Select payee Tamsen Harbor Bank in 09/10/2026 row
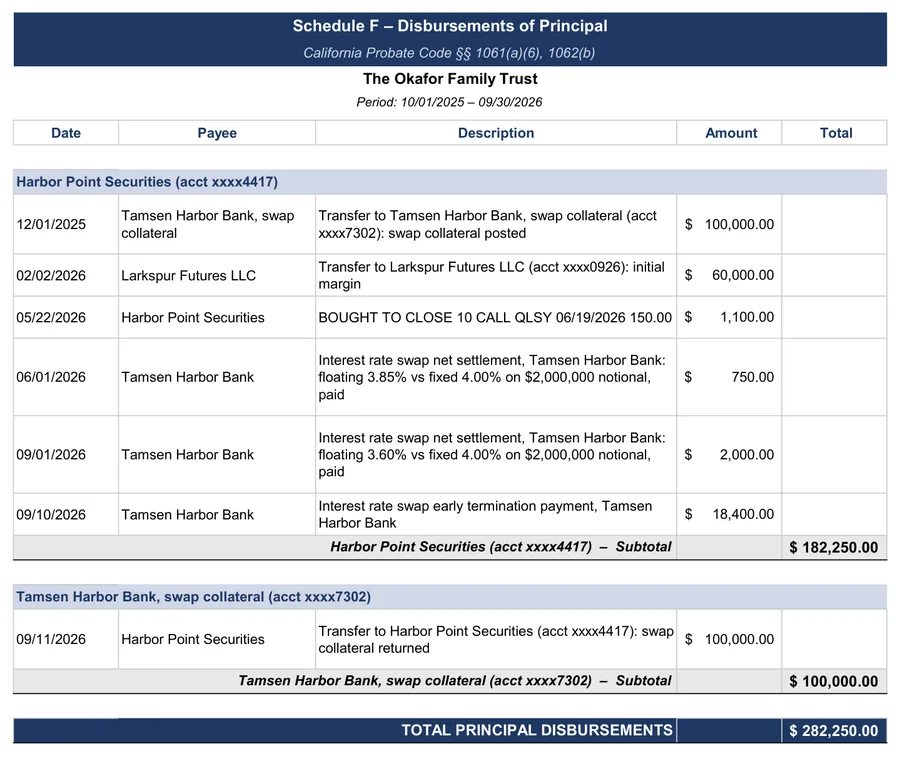The width and height of the screenshot is (900, 767). (x=187, y=514)
